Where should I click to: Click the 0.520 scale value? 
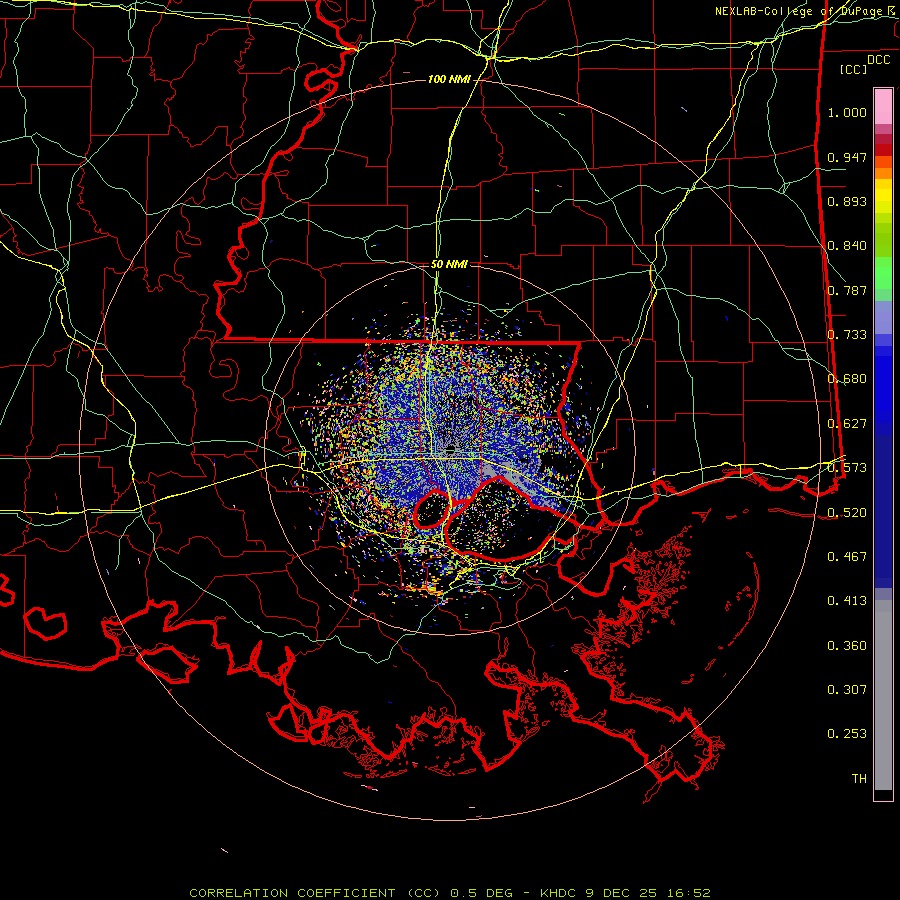click(847, 513)
